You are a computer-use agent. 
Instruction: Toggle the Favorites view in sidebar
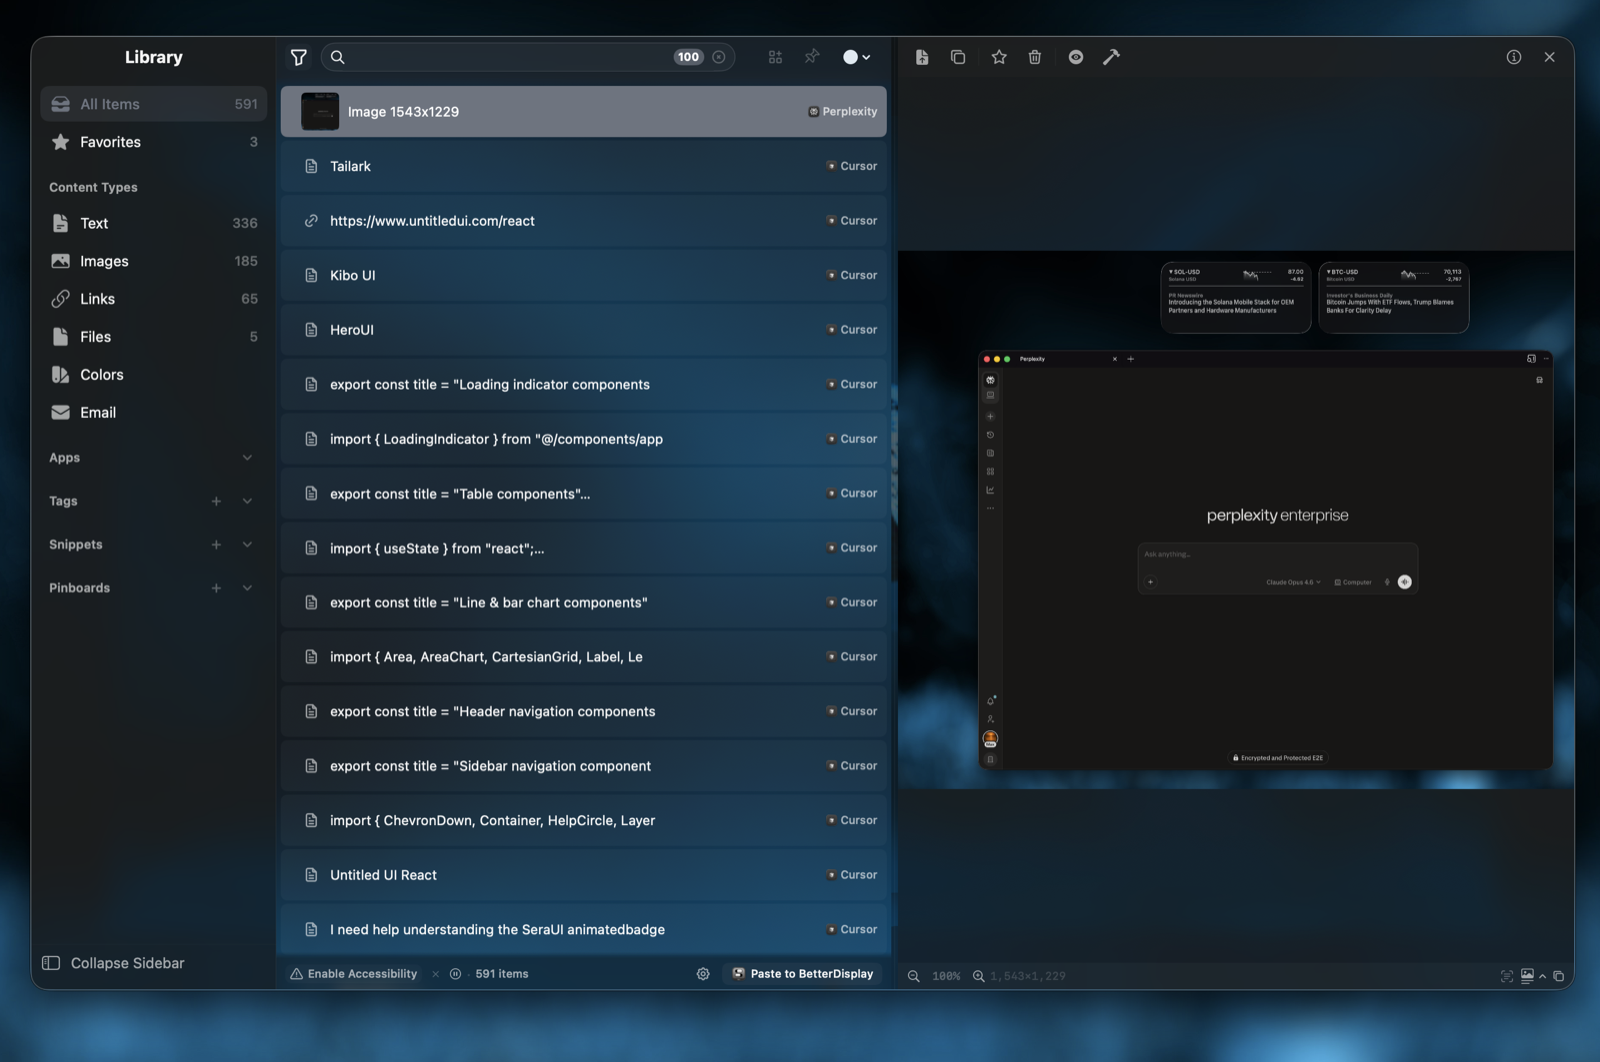(x=110, y=141)
